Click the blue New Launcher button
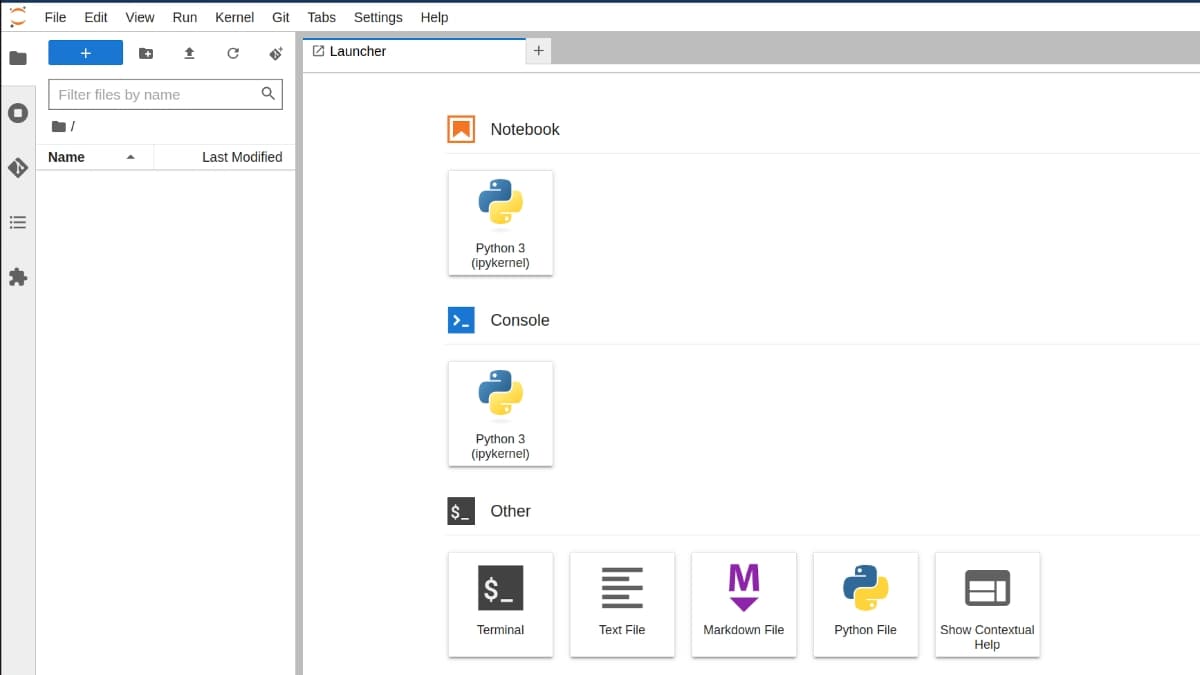 click(x=86, y=53)
